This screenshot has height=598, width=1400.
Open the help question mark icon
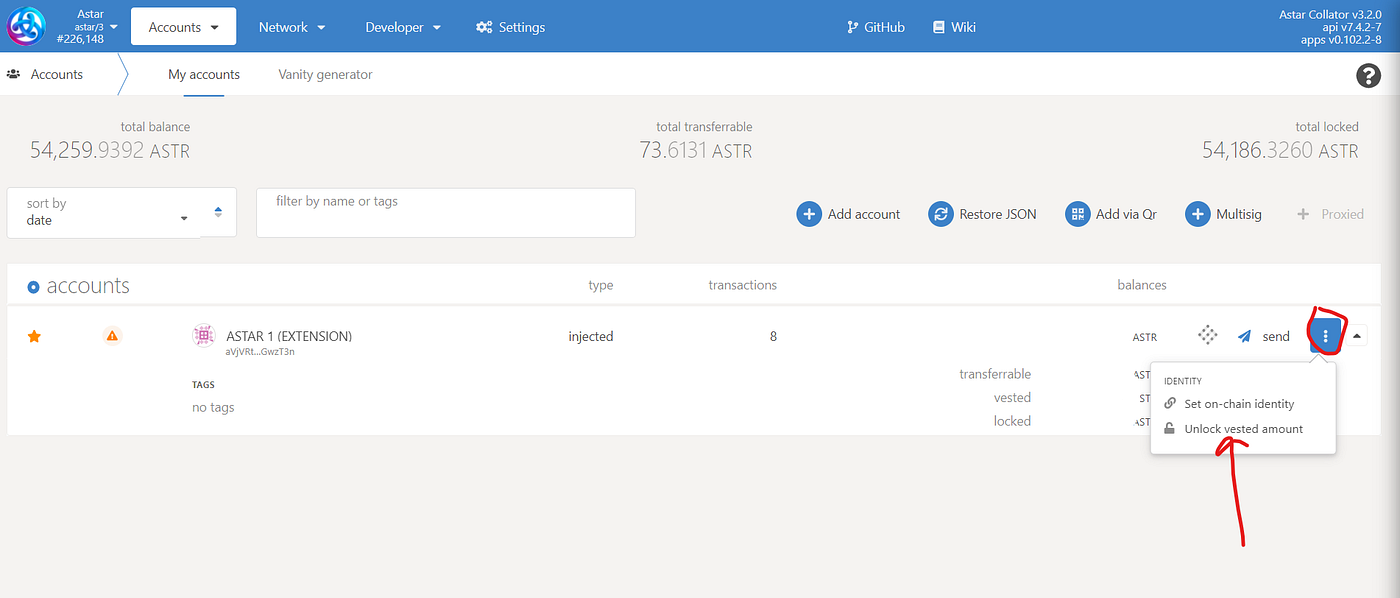1367,75
